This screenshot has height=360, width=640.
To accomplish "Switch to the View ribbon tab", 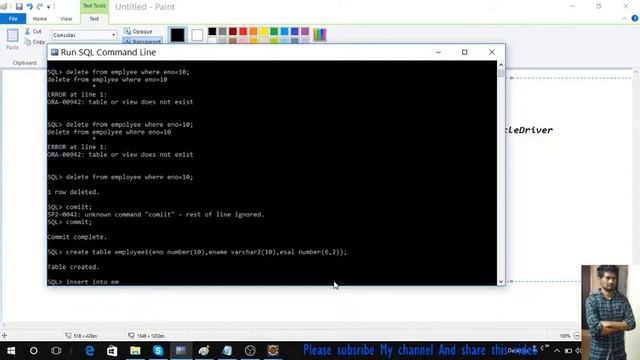I will [x=66, y=19].
